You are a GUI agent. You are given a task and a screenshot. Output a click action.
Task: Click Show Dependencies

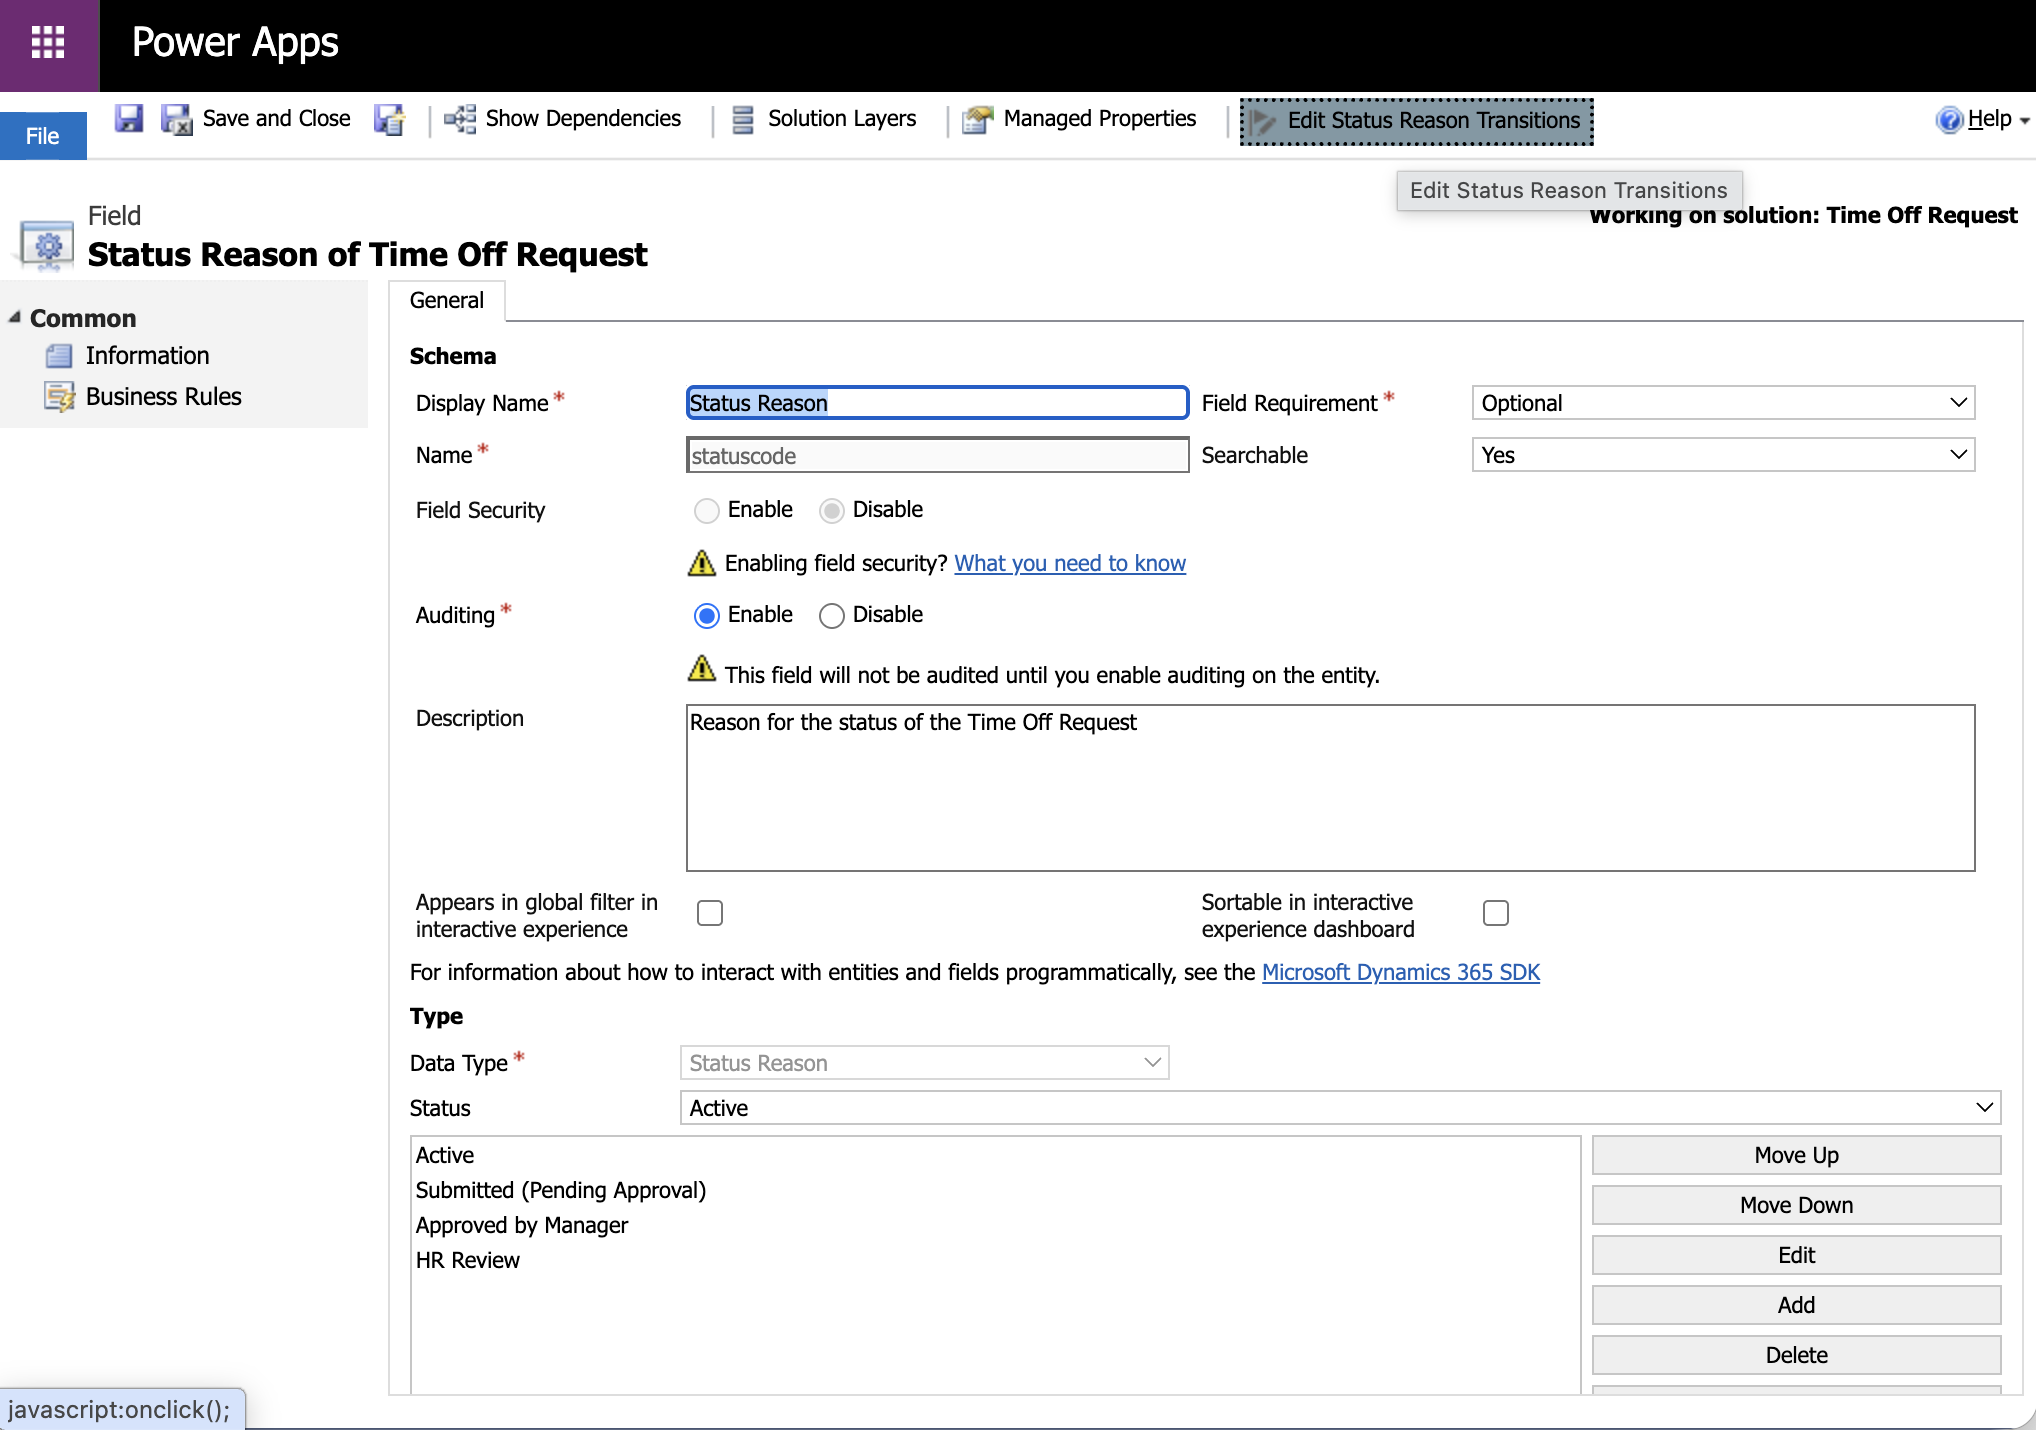[583, 119]
